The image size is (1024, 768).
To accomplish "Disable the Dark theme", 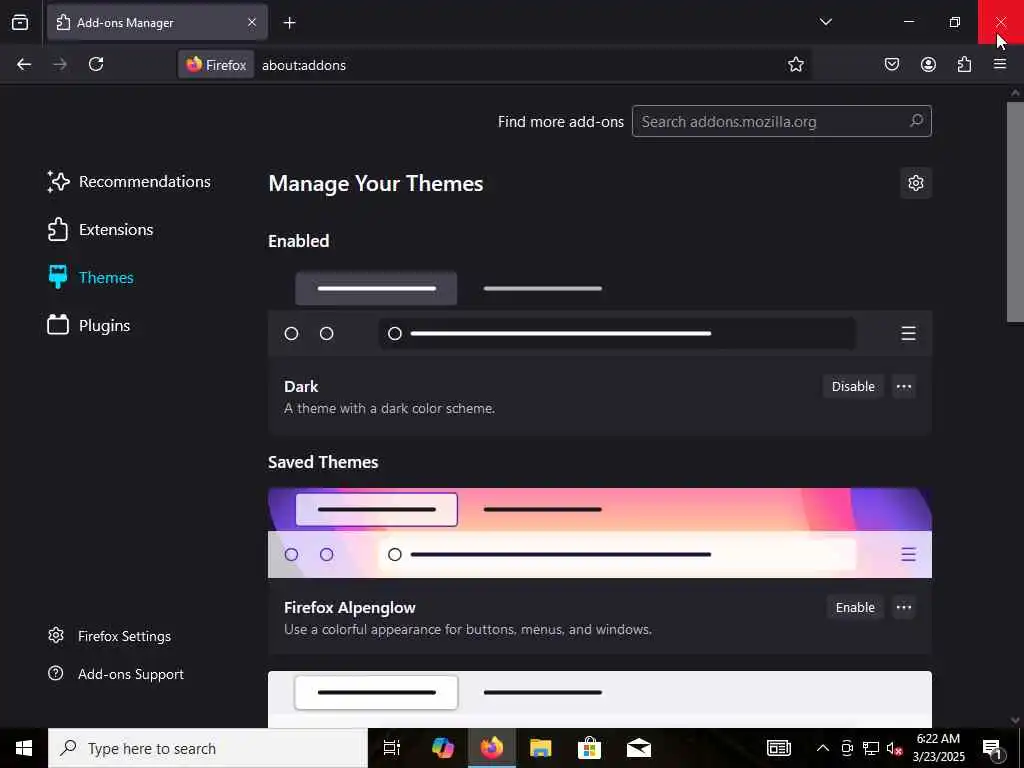I will 853,387.
